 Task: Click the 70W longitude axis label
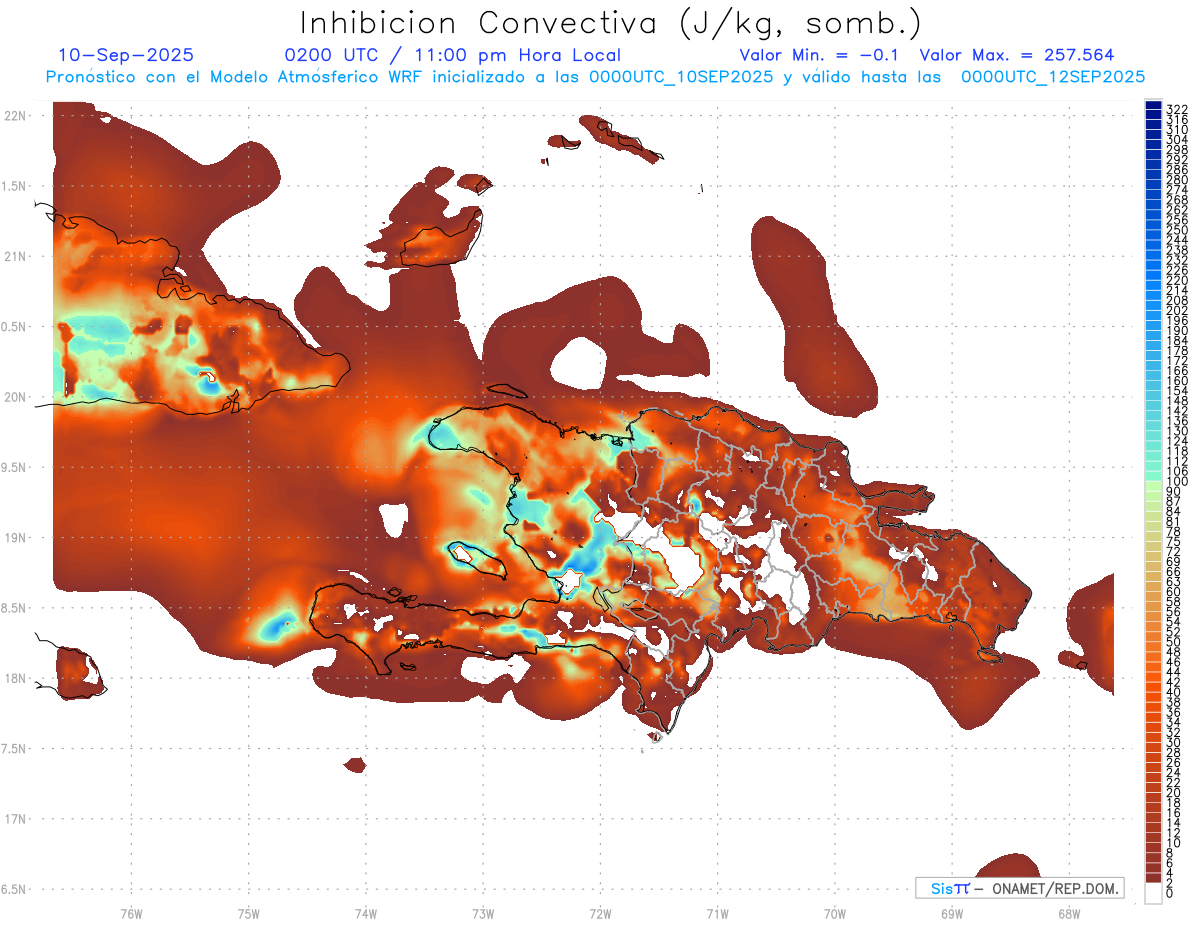click(834, 912)
